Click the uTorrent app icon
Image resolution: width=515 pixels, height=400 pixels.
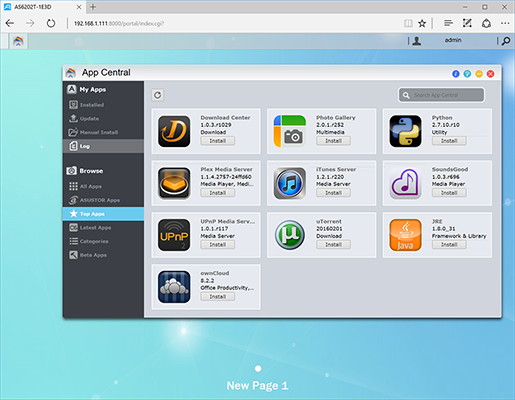pos(290,235)
